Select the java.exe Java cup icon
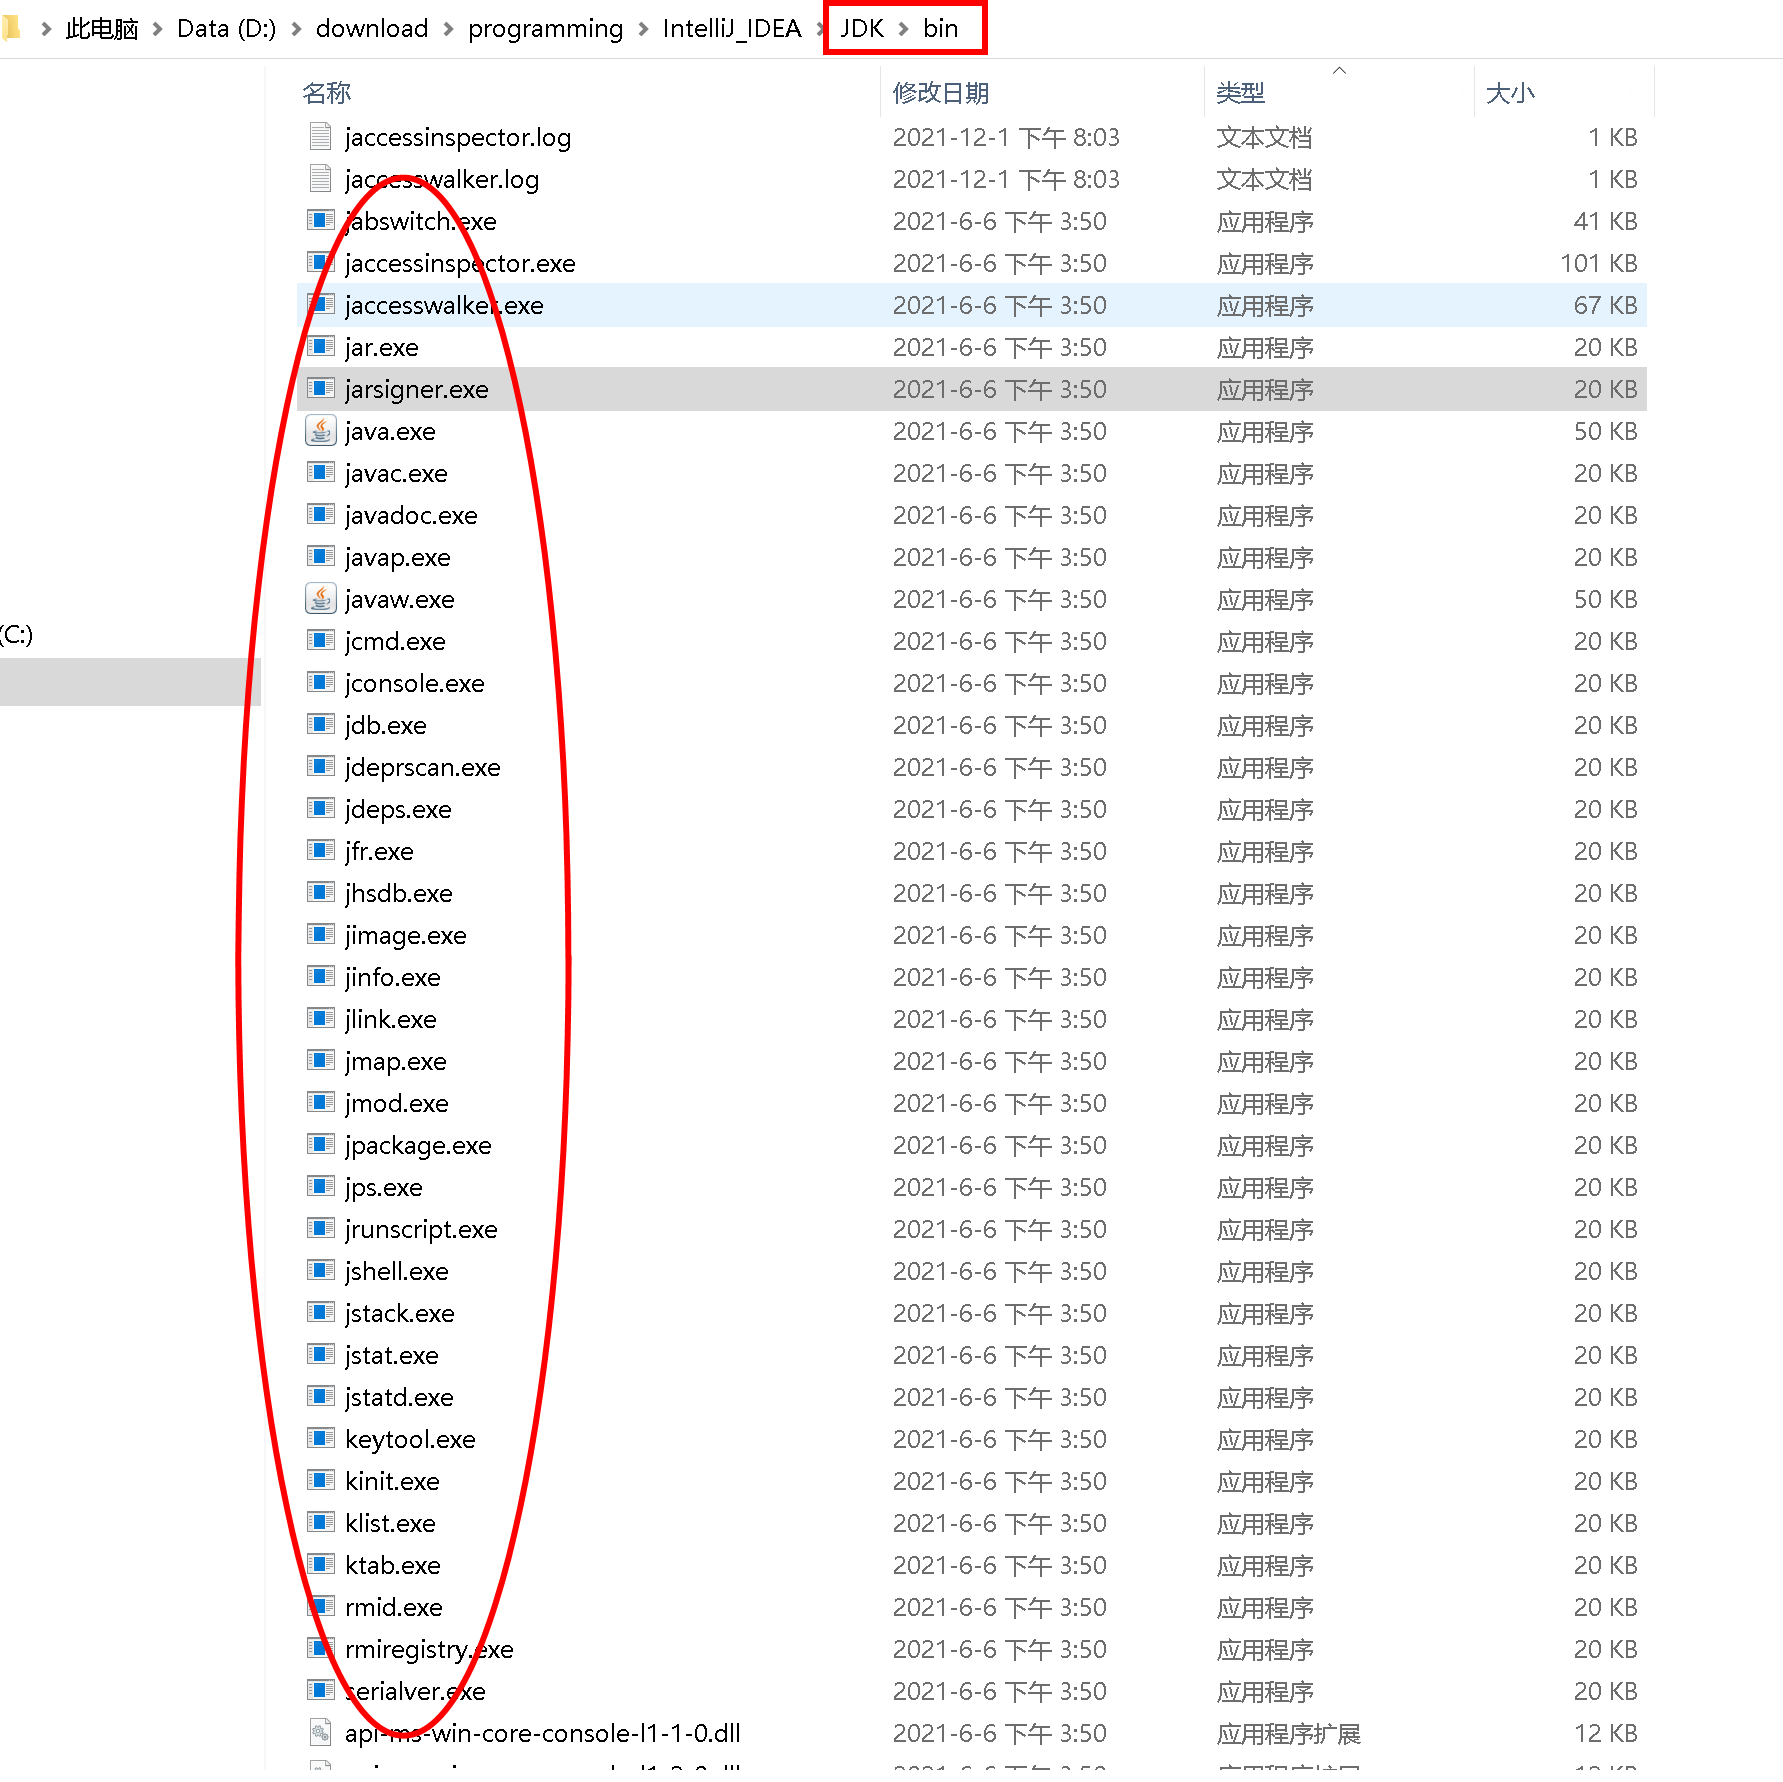This screenshot has height=1782, width=1783. [x=320, y=430]
